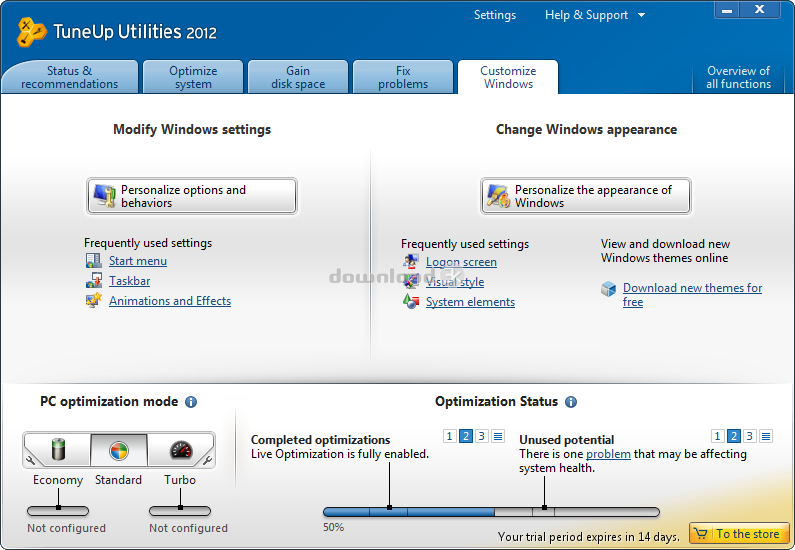Screen dimensions: 795x550
Task: Go to the Fix problems tab
Action: click(403, 77)
